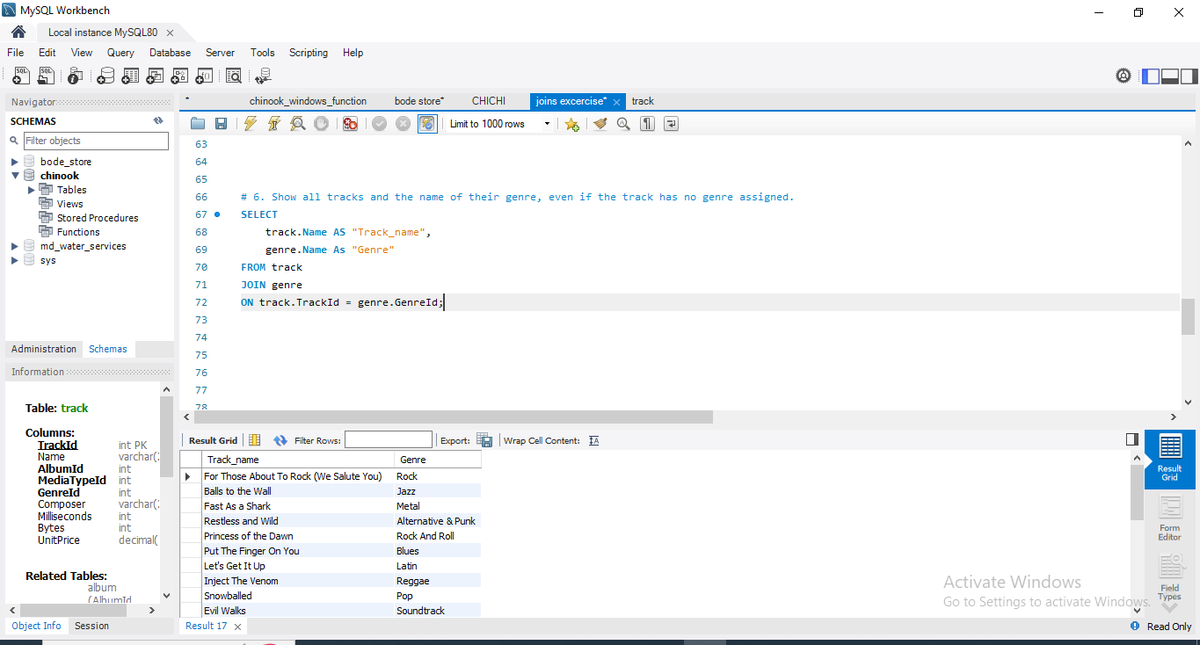Open the object inspector icon
Image resolution: width=1200 pixels, height=645 pixels.
[x=77, y=75]
